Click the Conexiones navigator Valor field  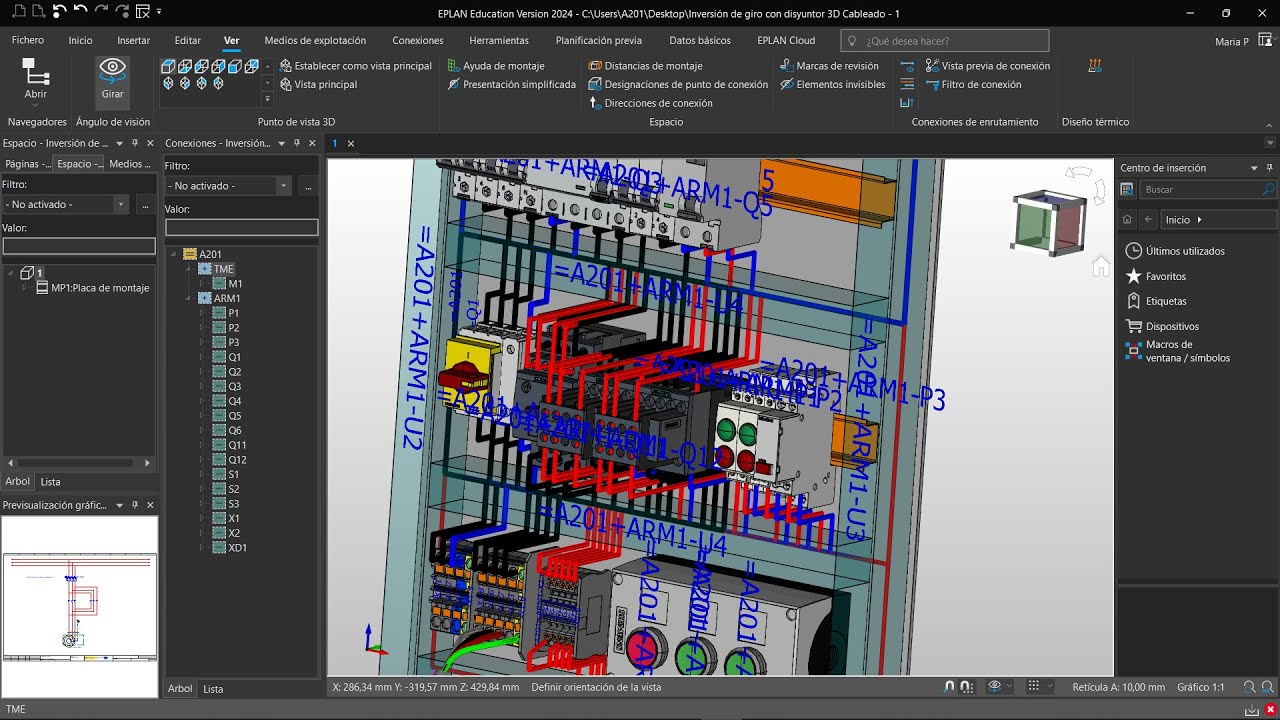click(x=242, y=228)
